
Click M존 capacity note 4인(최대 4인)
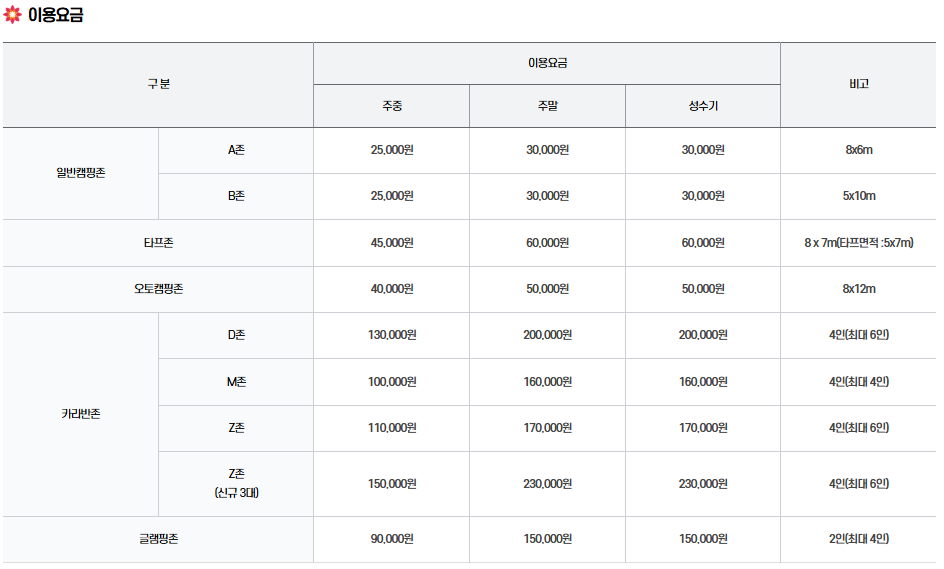click(859, 382)
